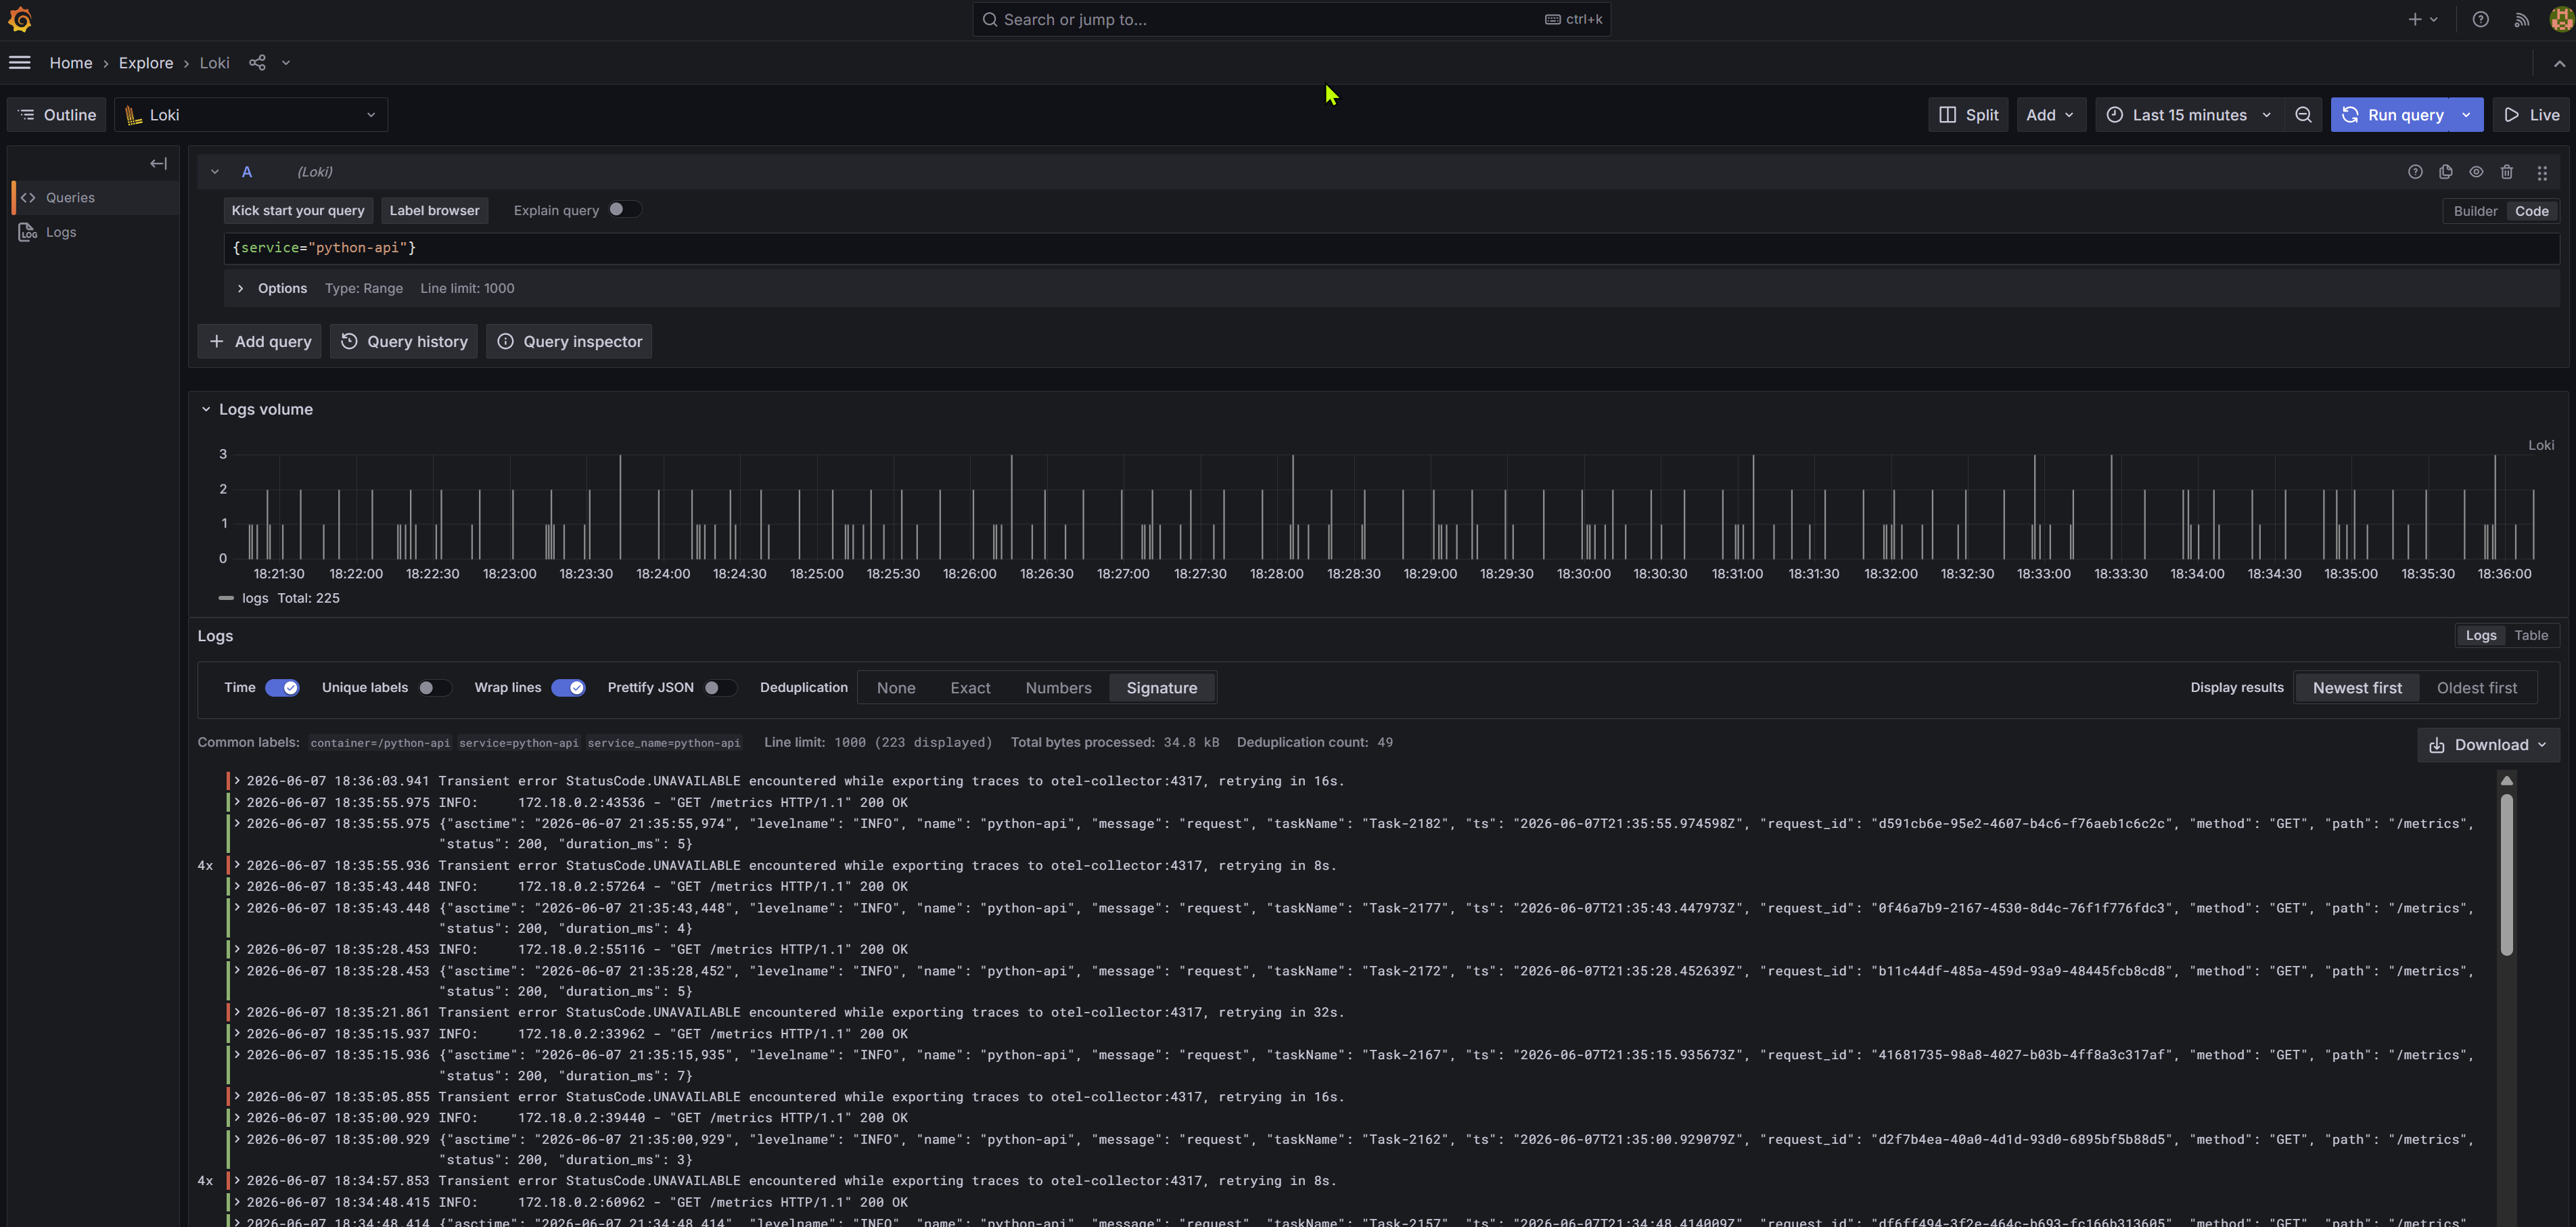
Task: Grab the query A drag handle icon
Action: pos(2542,173)
